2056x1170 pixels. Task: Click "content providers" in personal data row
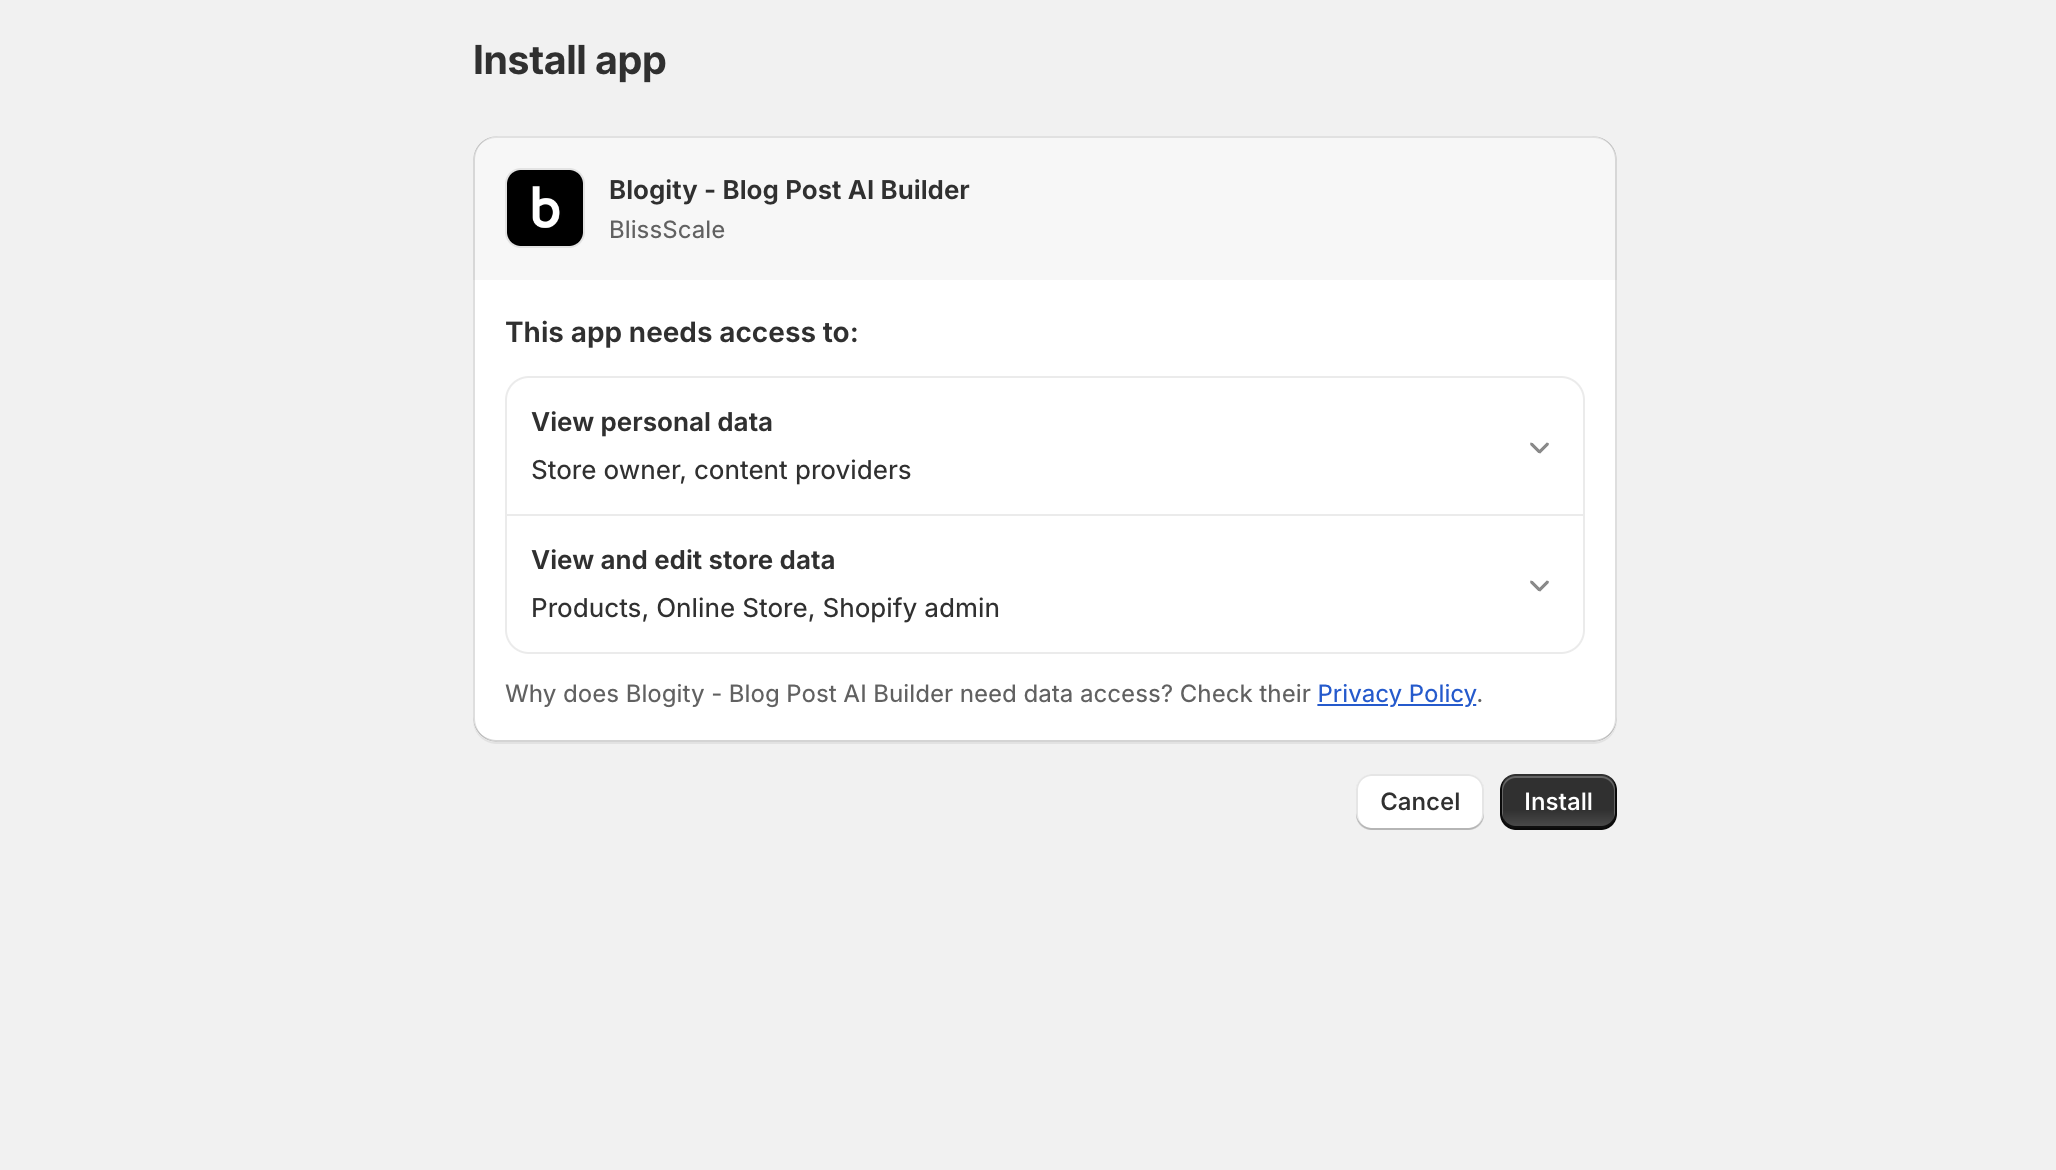802,470
